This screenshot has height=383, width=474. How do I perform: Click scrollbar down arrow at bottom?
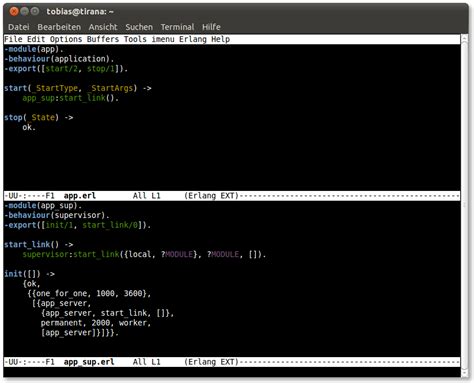(x=465, y=372)
